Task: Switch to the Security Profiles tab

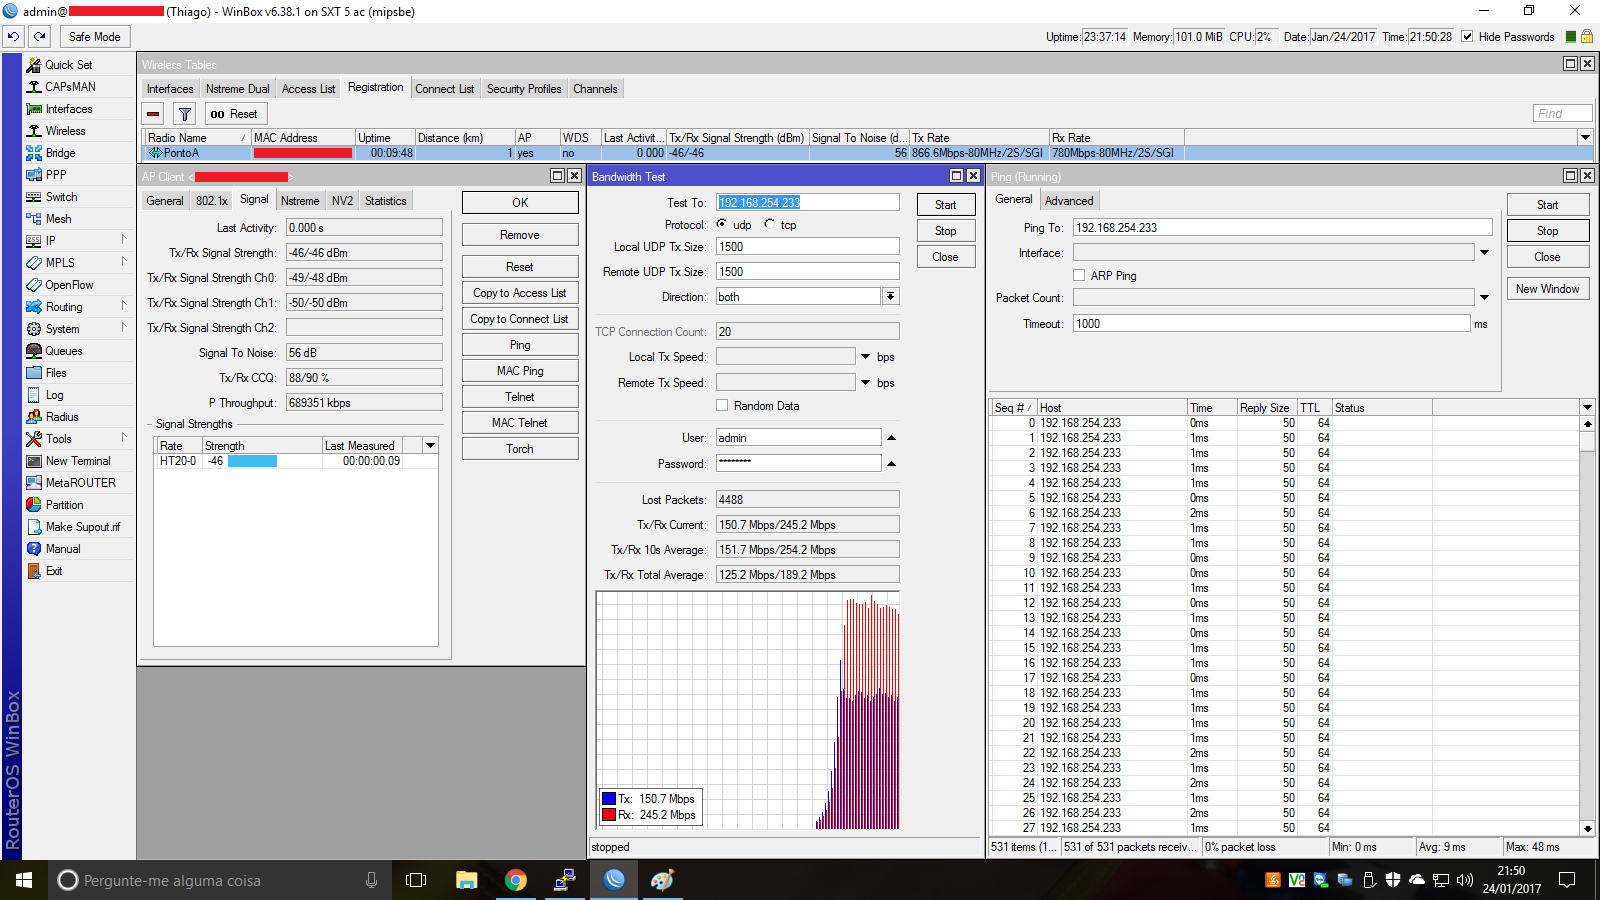Action: click(523, 89)
